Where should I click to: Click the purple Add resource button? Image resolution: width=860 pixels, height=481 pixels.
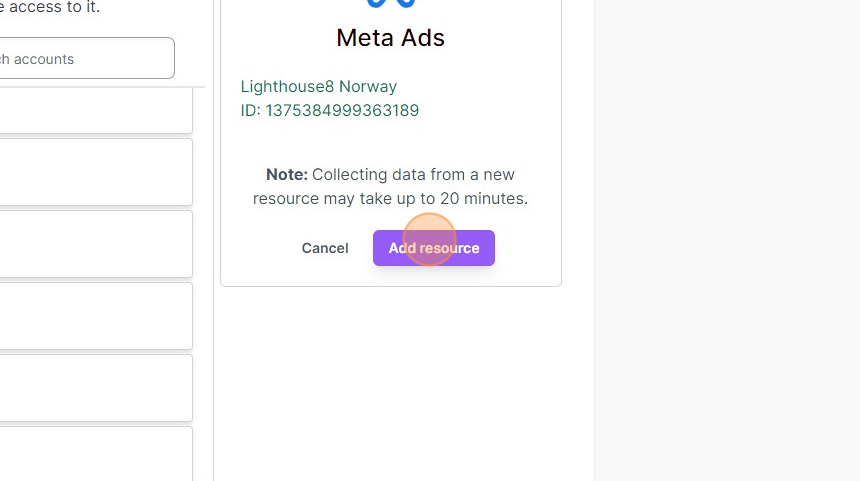pos(433,248)
